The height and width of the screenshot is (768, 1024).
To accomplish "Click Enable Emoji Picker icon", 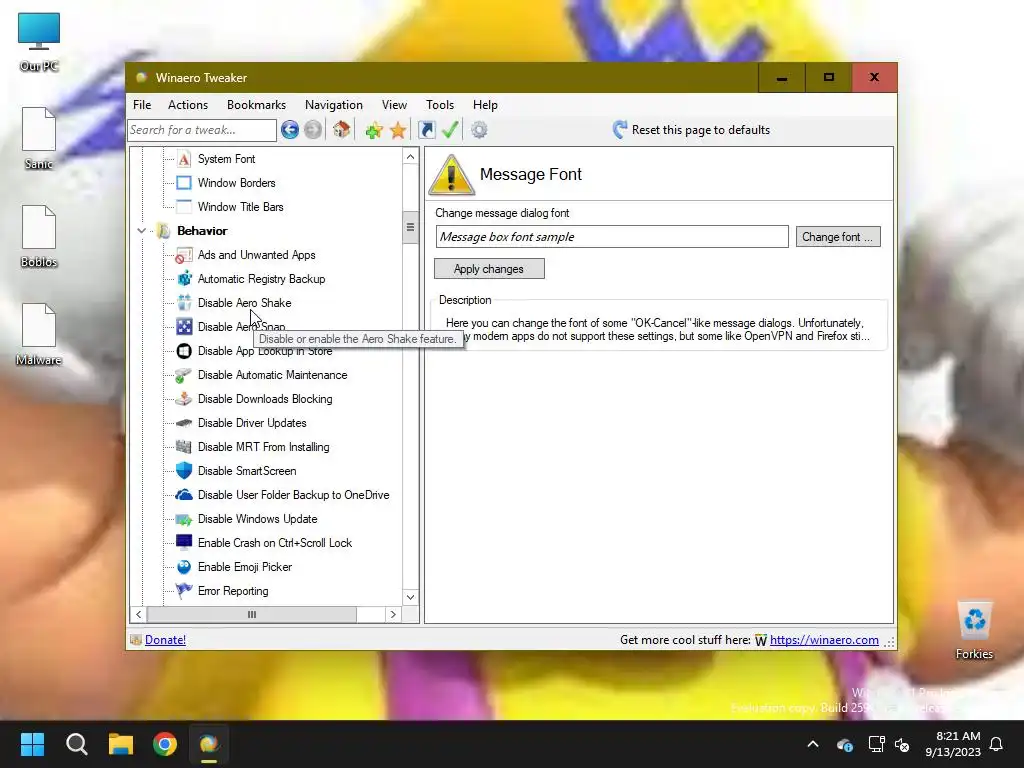I will (x=184, y=567).
